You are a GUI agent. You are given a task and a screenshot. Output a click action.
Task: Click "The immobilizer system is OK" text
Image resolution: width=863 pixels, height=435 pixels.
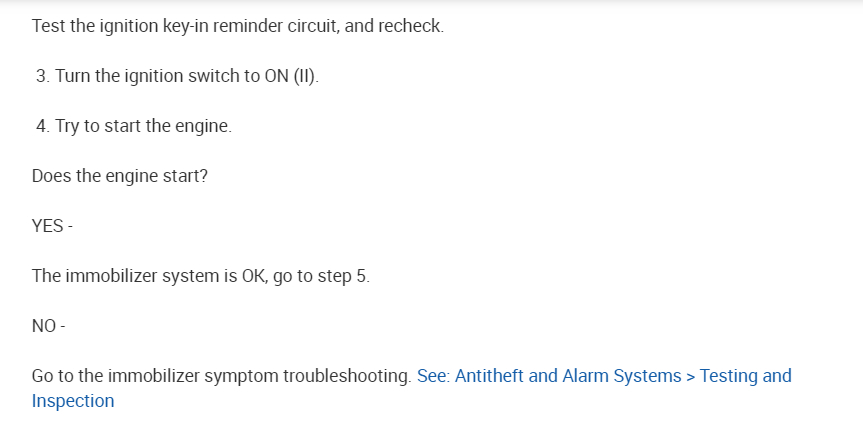148,276
